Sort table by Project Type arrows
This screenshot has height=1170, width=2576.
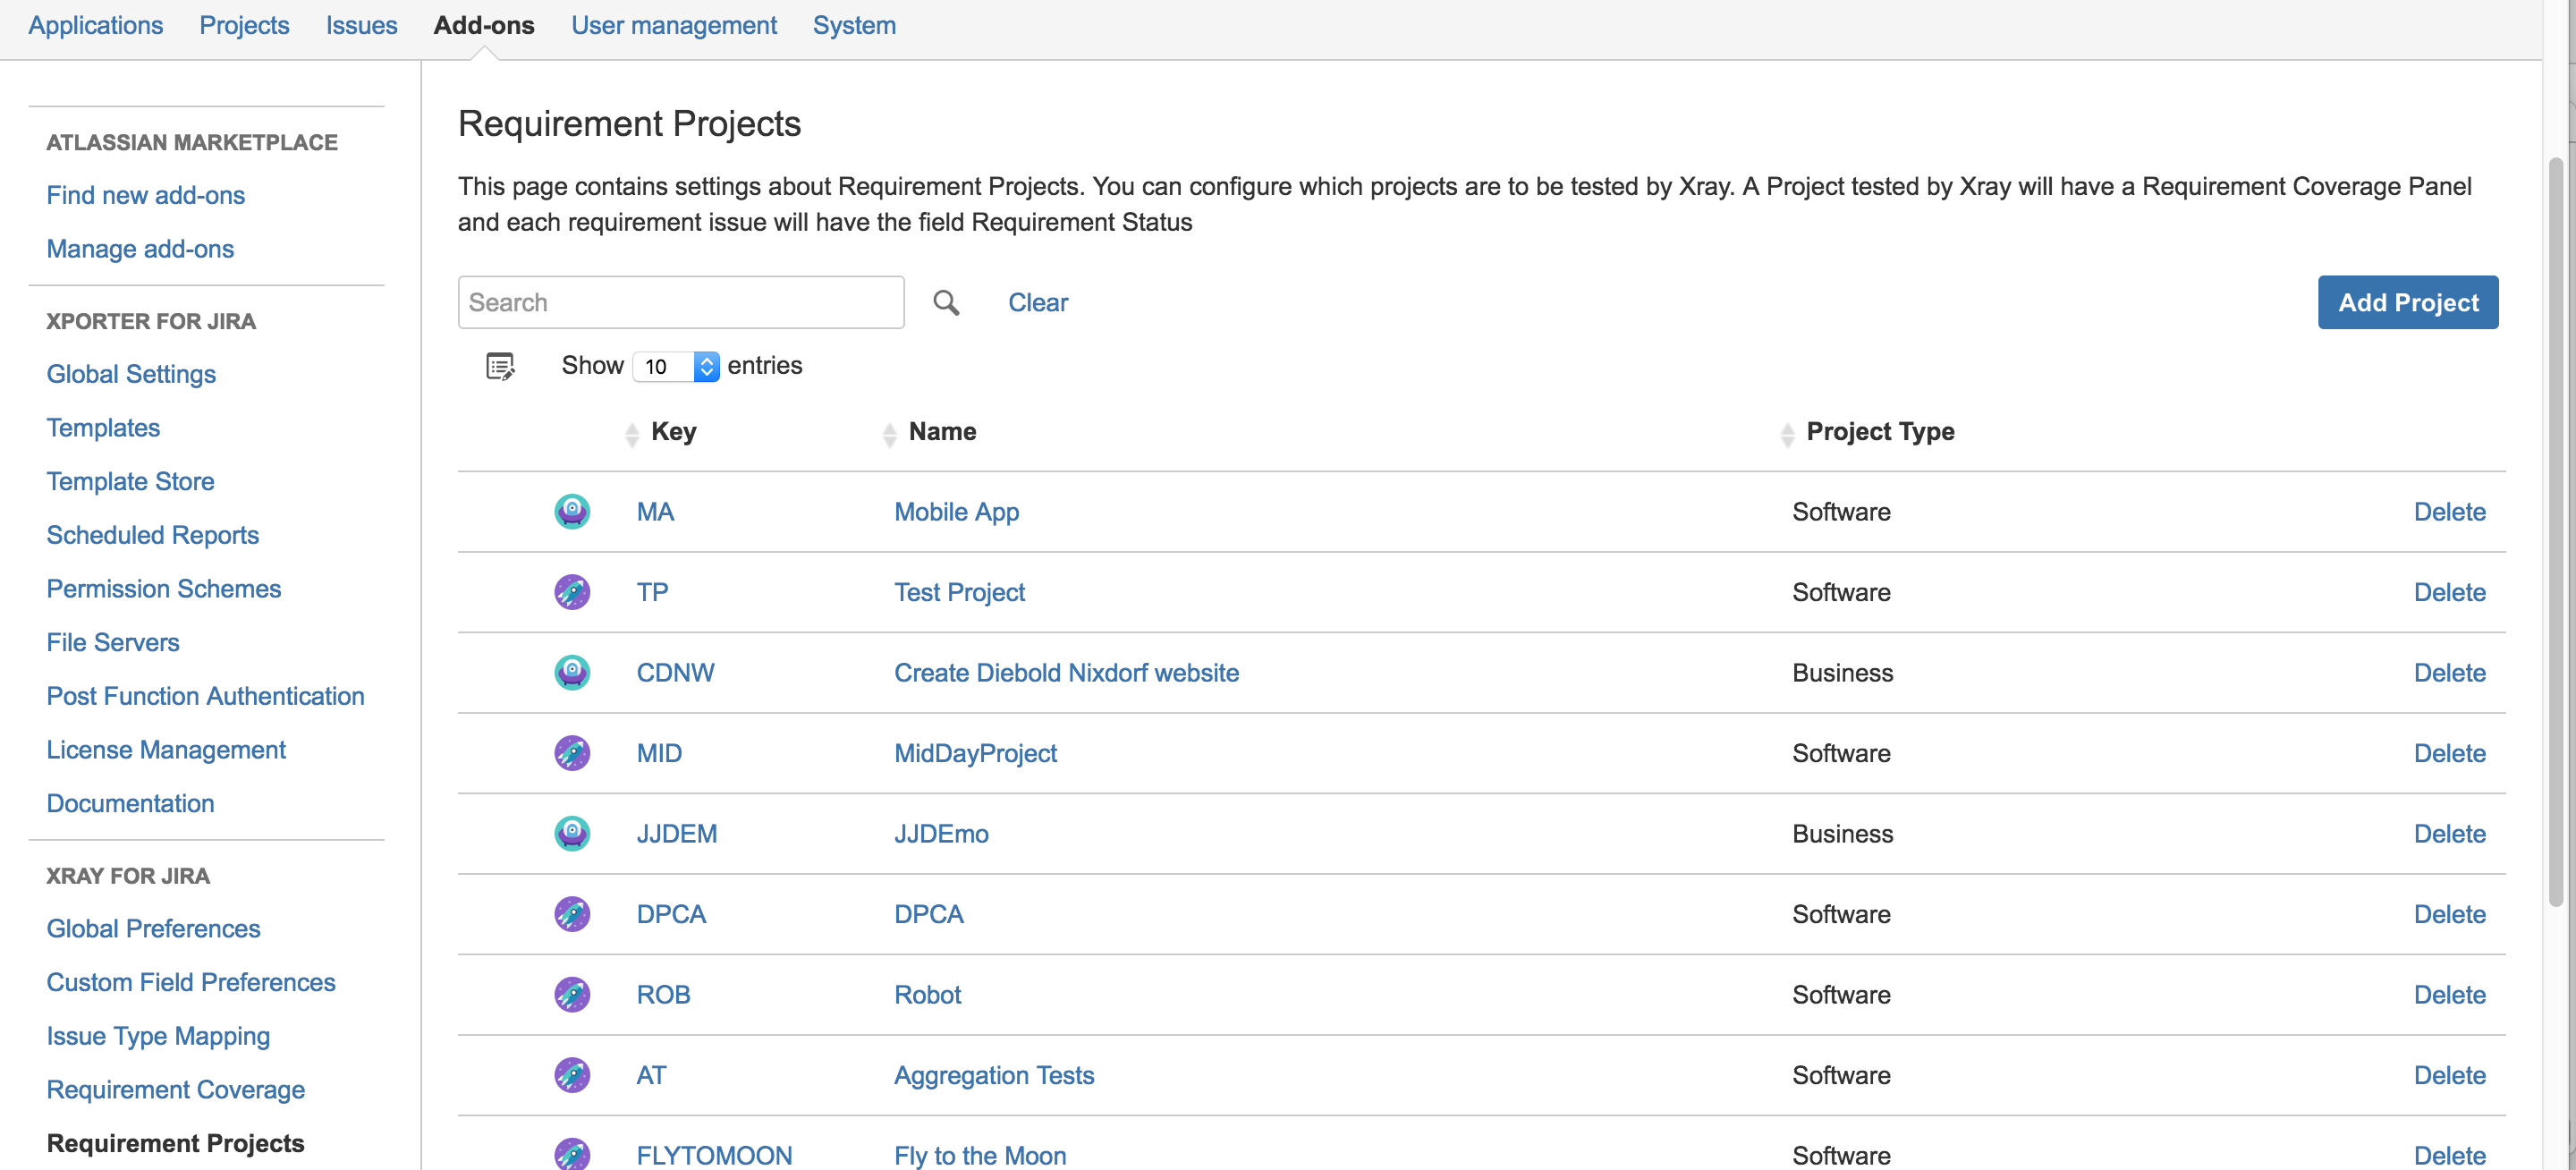pyautogui.click(x=1787, y=434)
